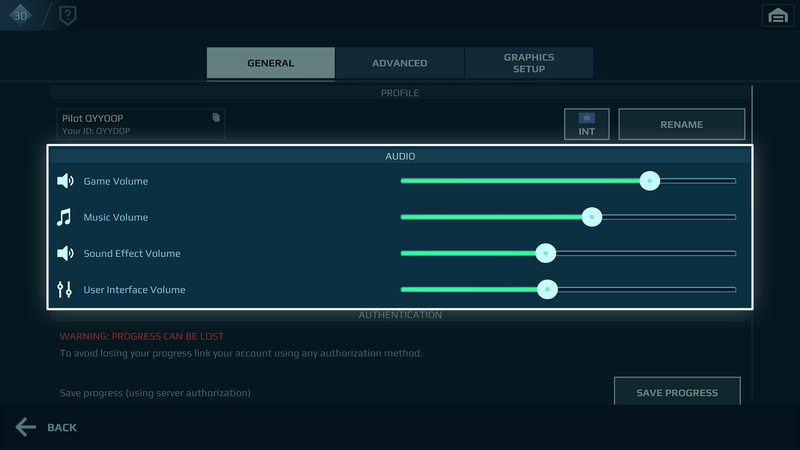Click the Sound Effect Volume slider knob
The image size is (800, 450).
[545, 253]
